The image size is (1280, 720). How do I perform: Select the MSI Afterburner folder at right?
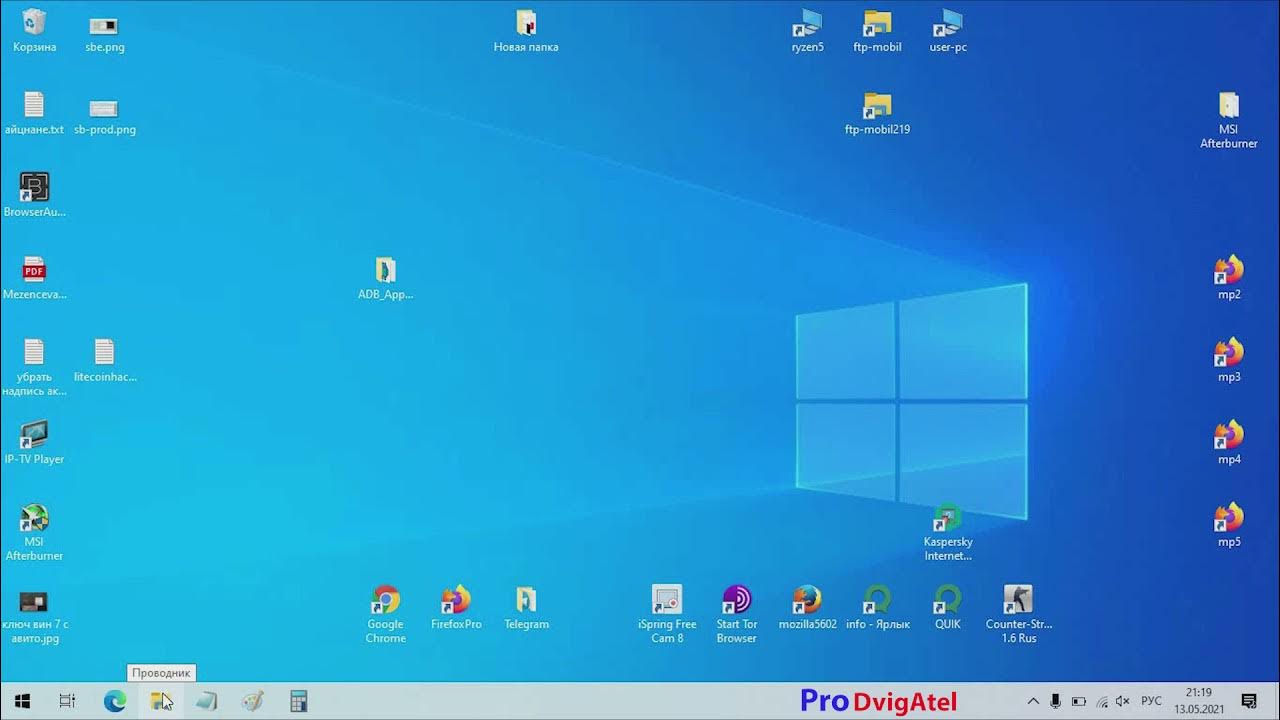(1229, 120)
